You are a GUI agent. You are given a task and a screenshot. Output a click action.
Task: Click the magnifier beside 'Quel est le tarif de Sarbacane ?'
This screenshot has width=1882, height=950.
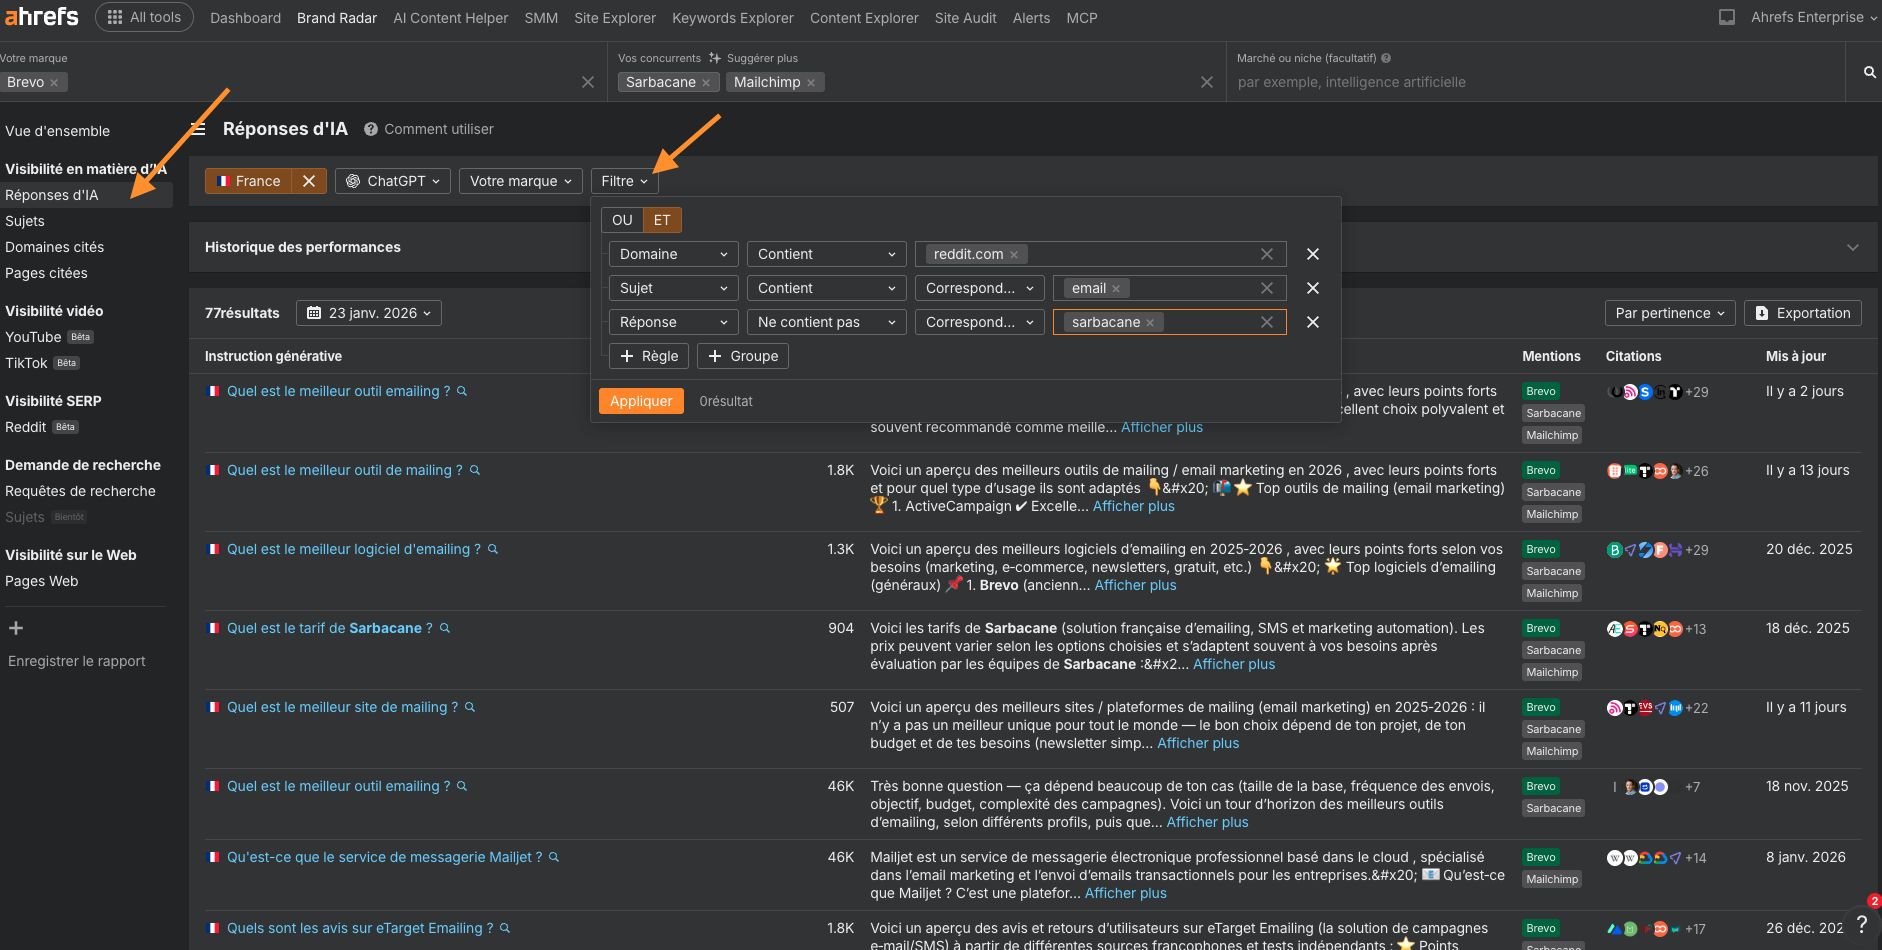[x=444, y=628]
